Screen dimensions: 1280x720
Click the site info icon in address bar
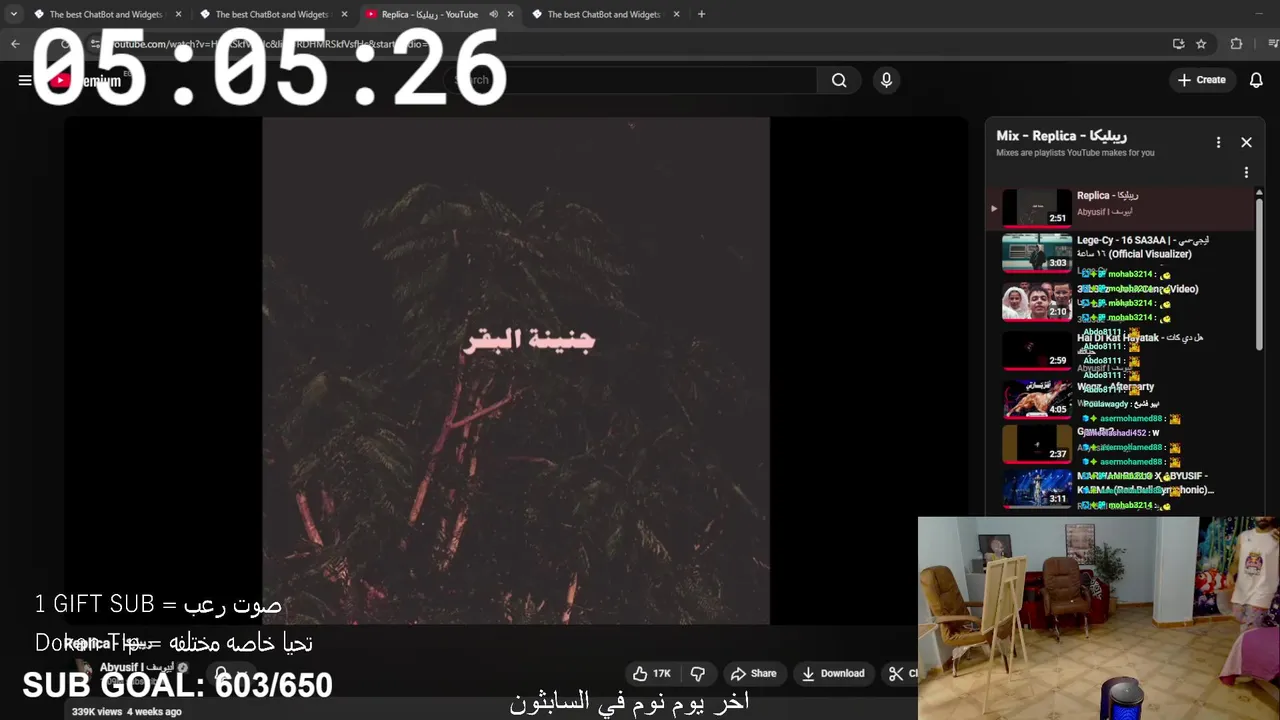(96, 44)
